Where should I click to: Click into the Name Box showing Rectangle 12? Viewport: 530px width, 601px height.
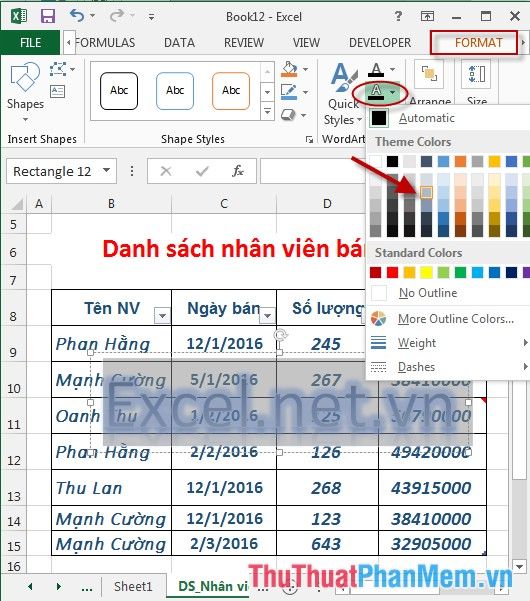pos(53,171)
